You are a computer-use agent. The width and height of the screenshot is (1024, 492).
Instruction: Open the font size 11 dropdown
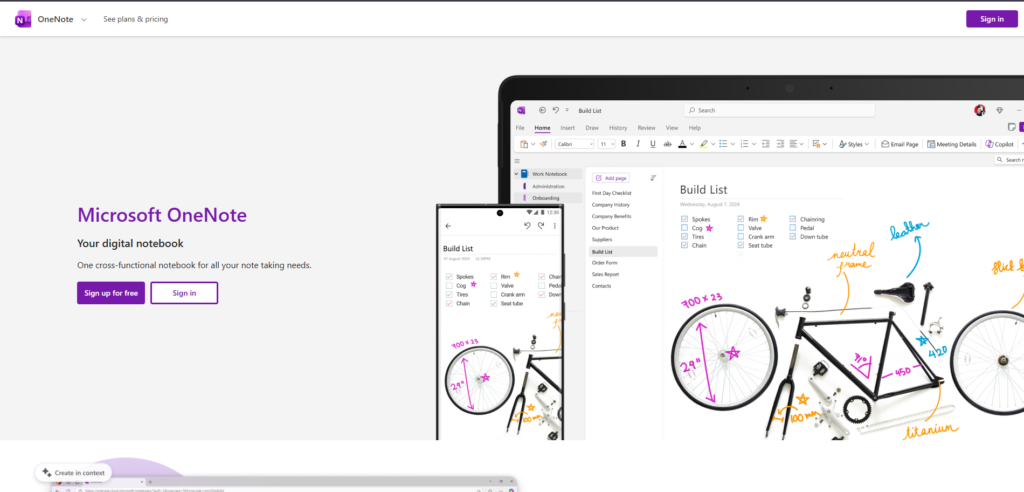click(x=607, y=144)
